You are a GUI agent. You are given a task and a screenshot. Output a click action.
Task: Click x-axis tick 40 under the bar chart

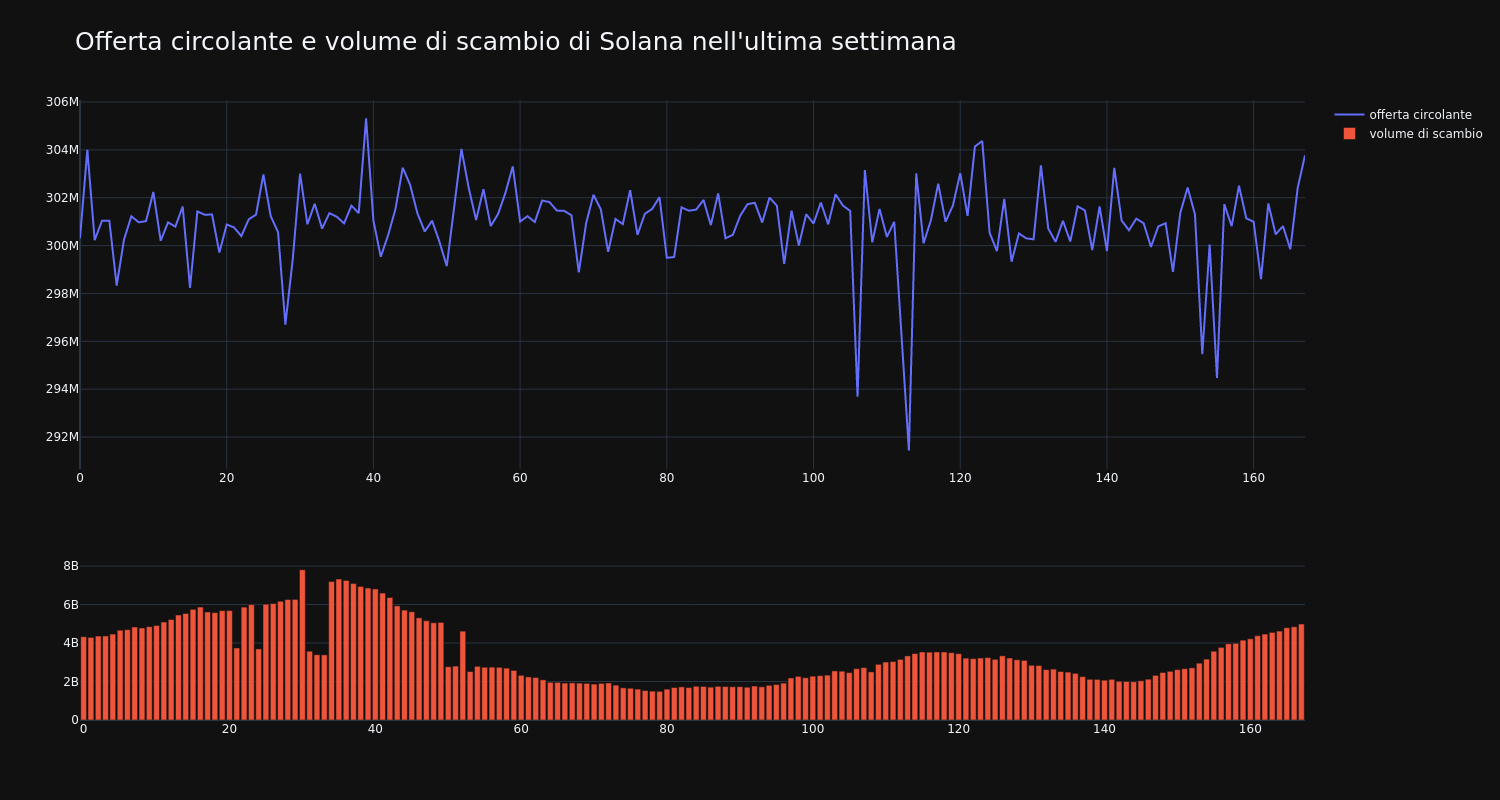click(375, 729)
